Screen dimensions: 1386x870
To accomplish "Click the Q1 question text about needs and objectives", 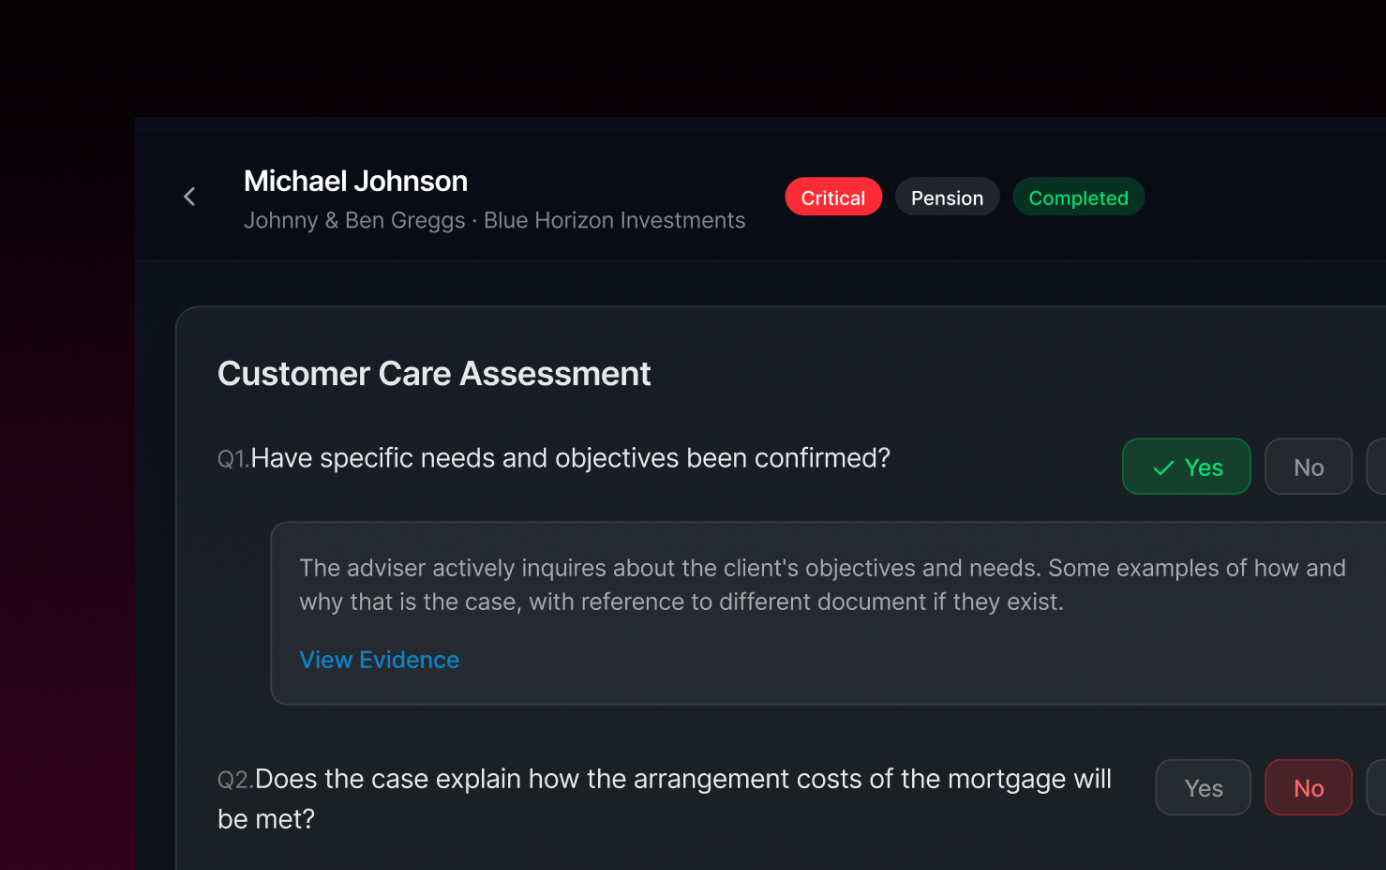I will click(570, 458).
